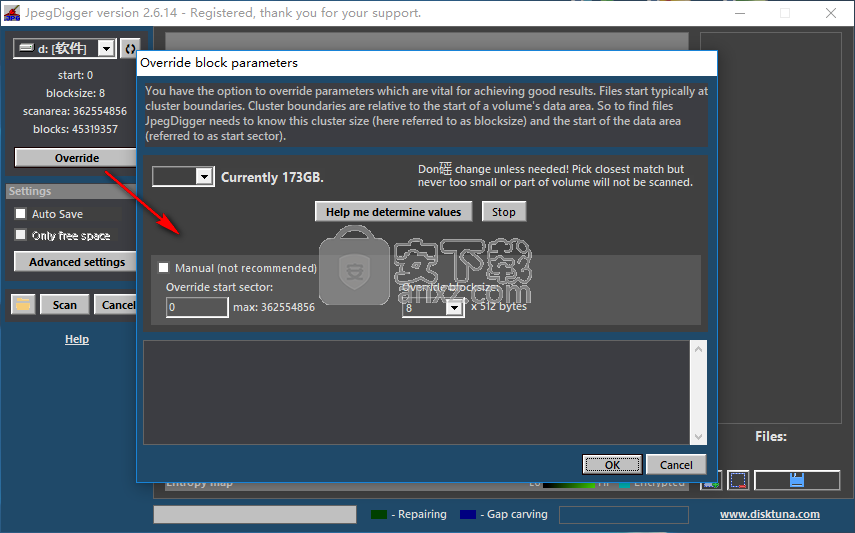This screenshot has width=855, height=533.
Task: Visit the www.disktuna.com link
Action: (769, 514)
